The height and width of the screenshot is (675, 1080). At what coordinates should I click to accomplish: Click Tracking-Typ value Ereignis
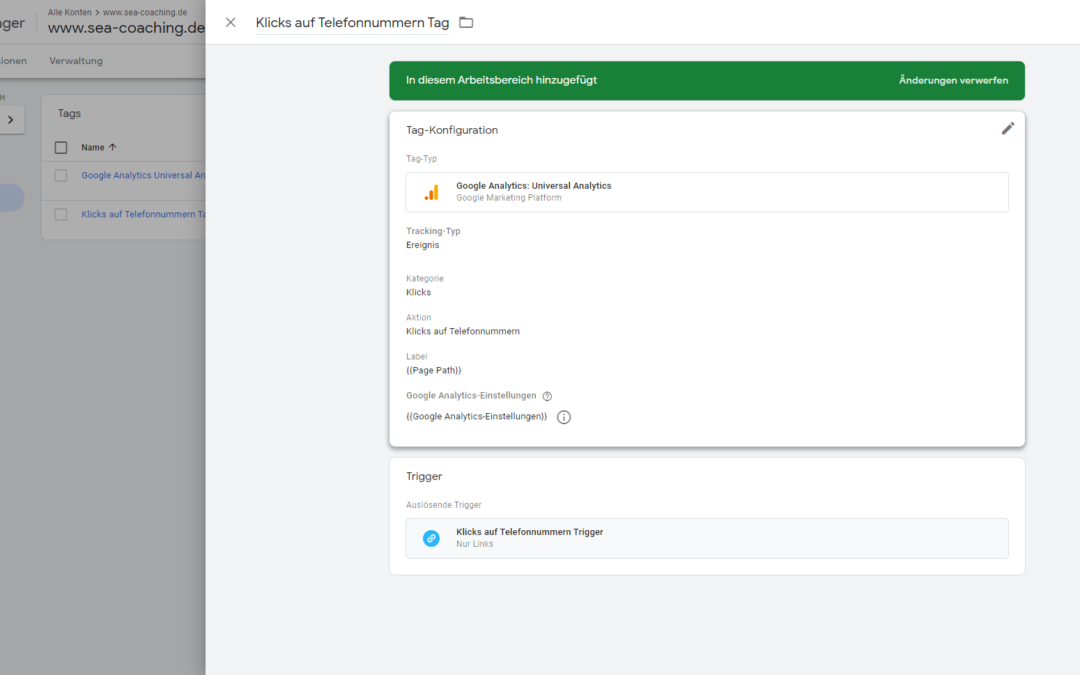[422, 245]
